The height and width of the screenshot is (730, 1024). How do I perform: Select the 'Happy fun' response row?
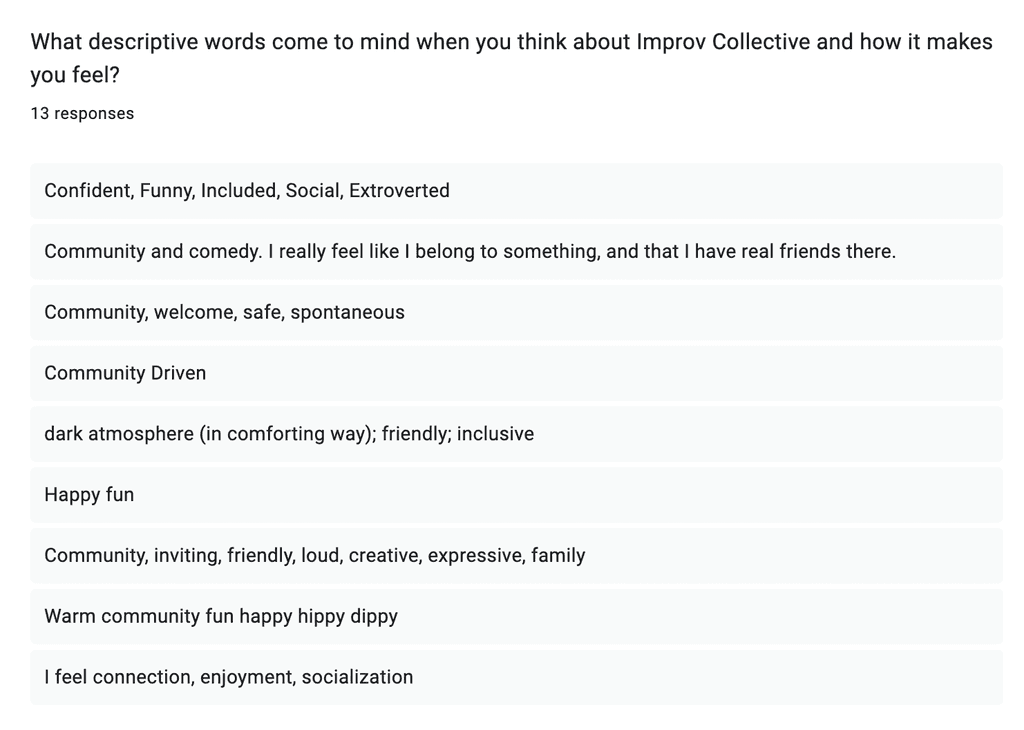(517, 494)
